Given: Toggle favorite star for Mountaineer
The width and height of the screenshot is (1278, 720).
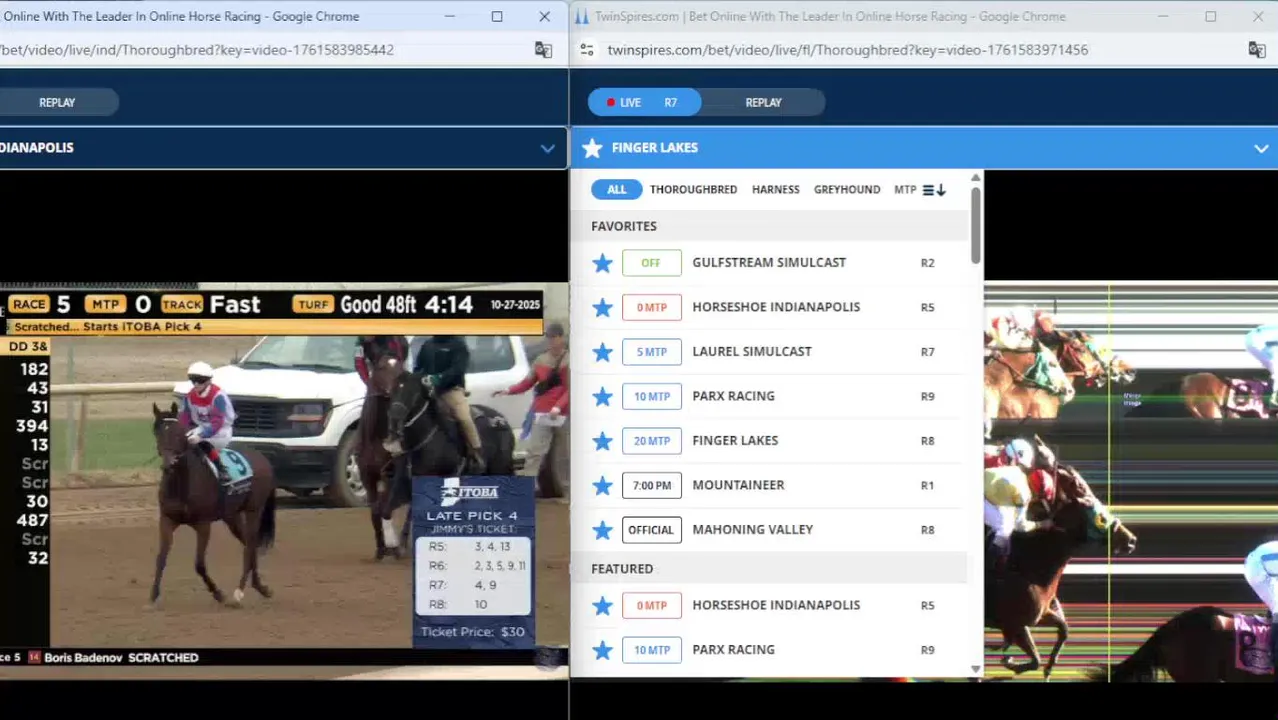Looking at the screenshot, I should coord(602,485).
